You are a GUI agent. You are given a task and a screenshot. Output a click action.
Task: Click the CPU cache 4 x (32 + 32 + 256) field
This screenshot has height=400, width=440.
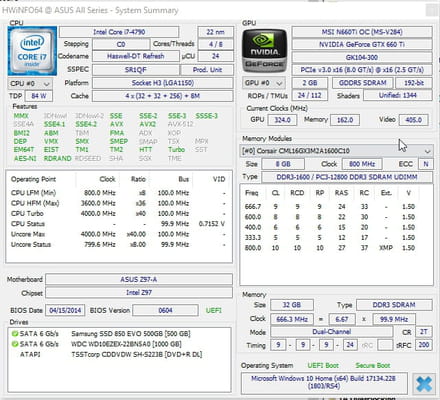tap(163, 96)
